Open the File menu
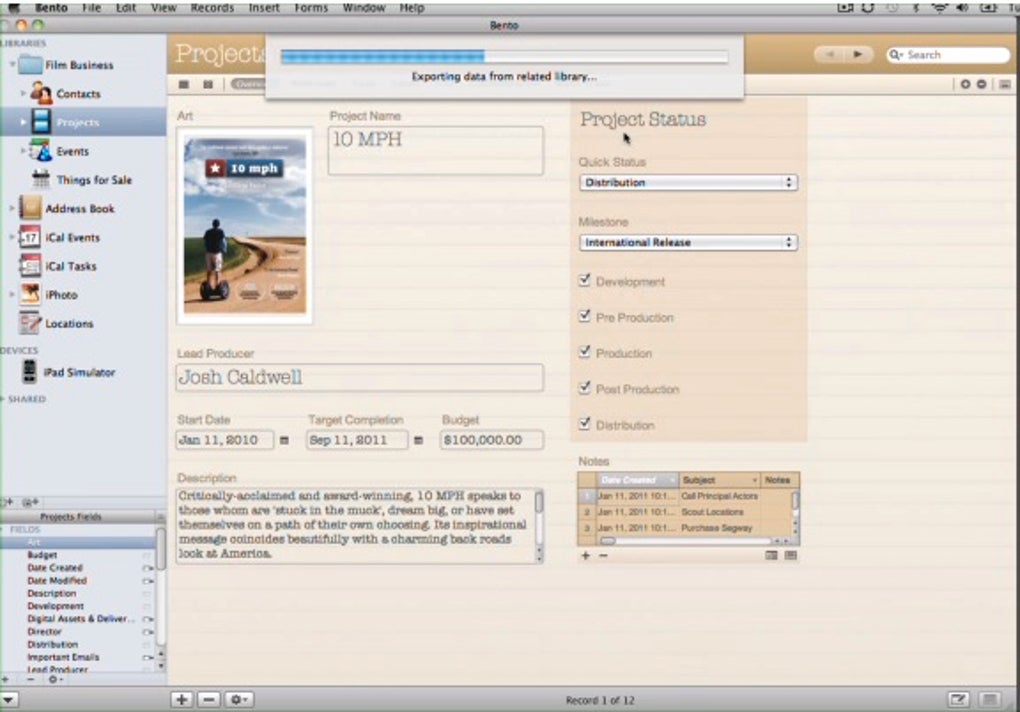This screenshot has width=1020, height=712. [92, 8]
